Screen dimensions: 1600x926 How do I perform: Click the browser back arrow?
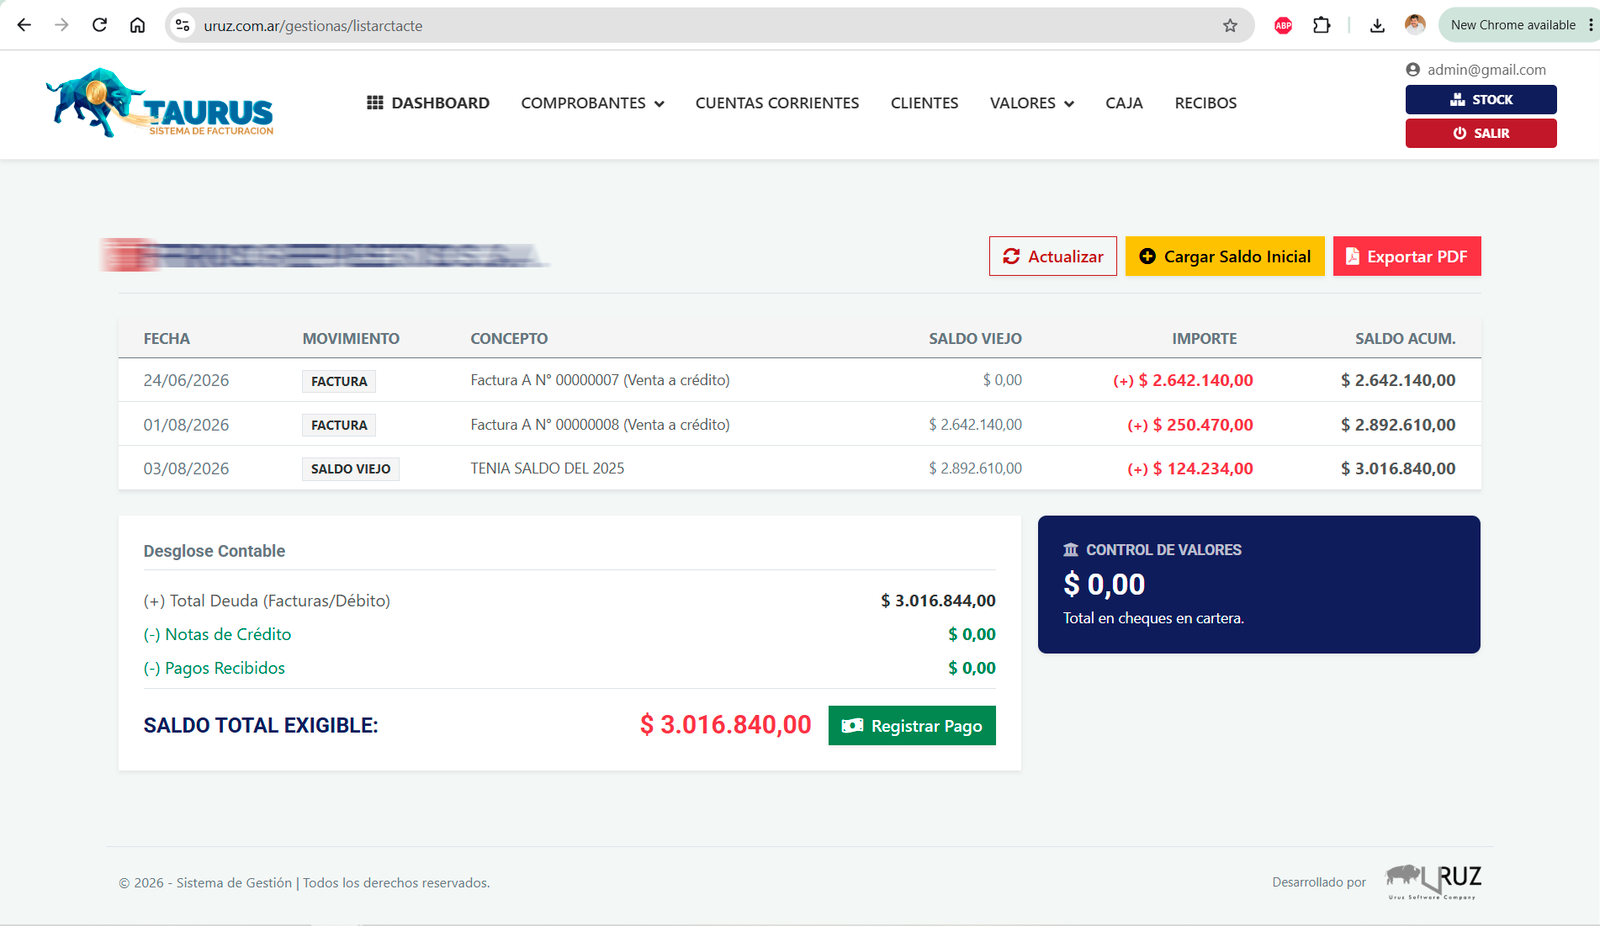(x=24, y=25)
